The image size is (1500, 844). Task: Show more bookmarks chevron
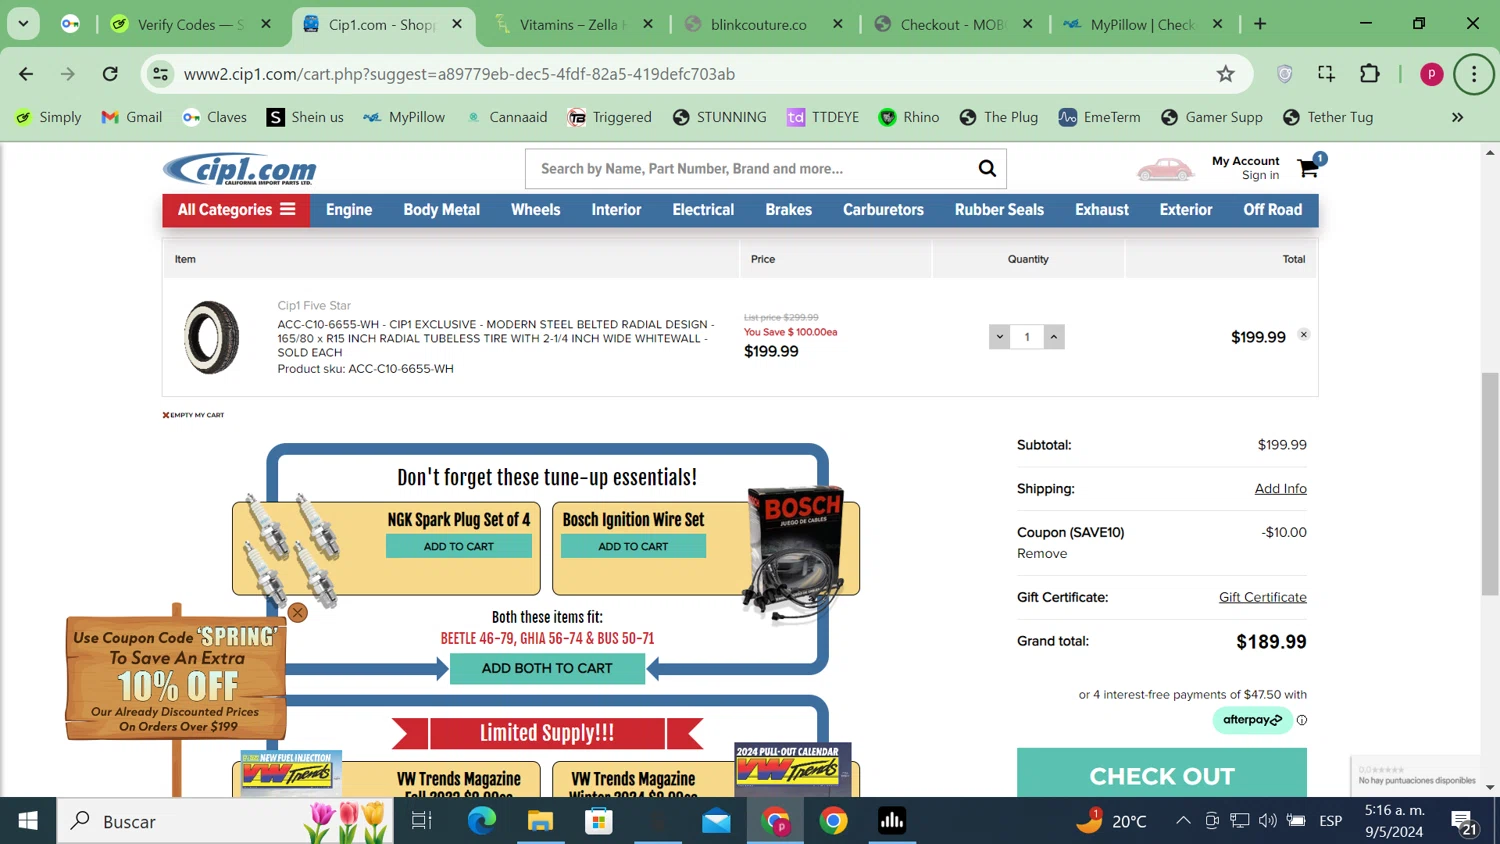point(1457,117)
